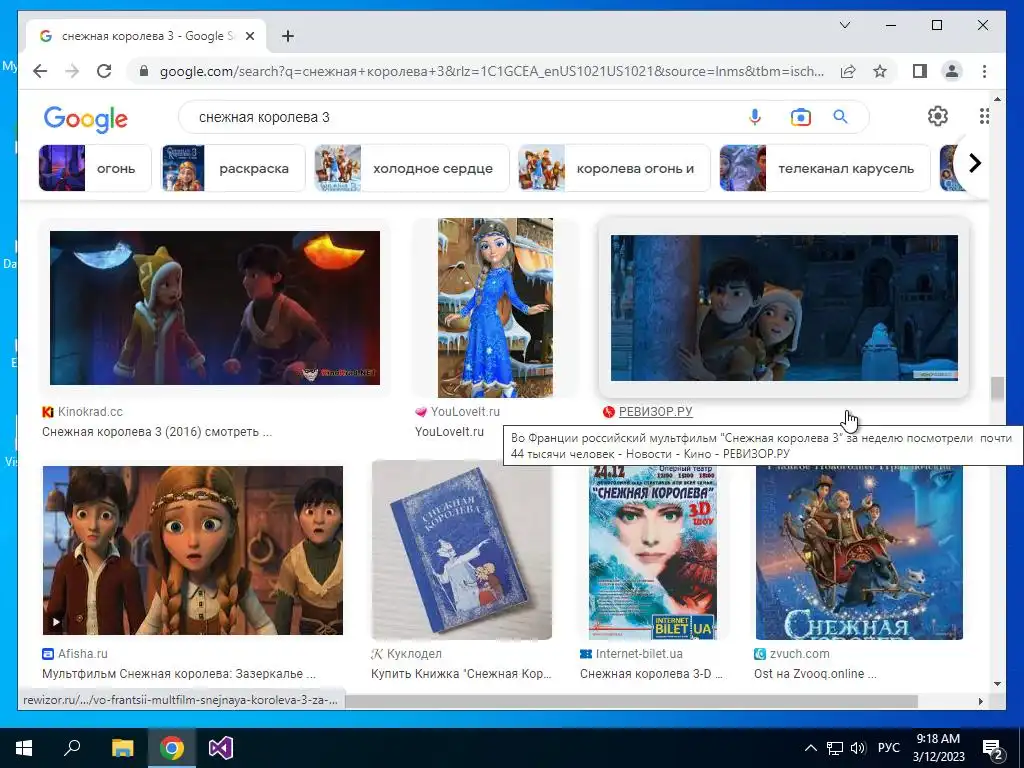Open the Kinokrad.cc image result
This screenshot has width=1024, height=768.
coord(215,308)
